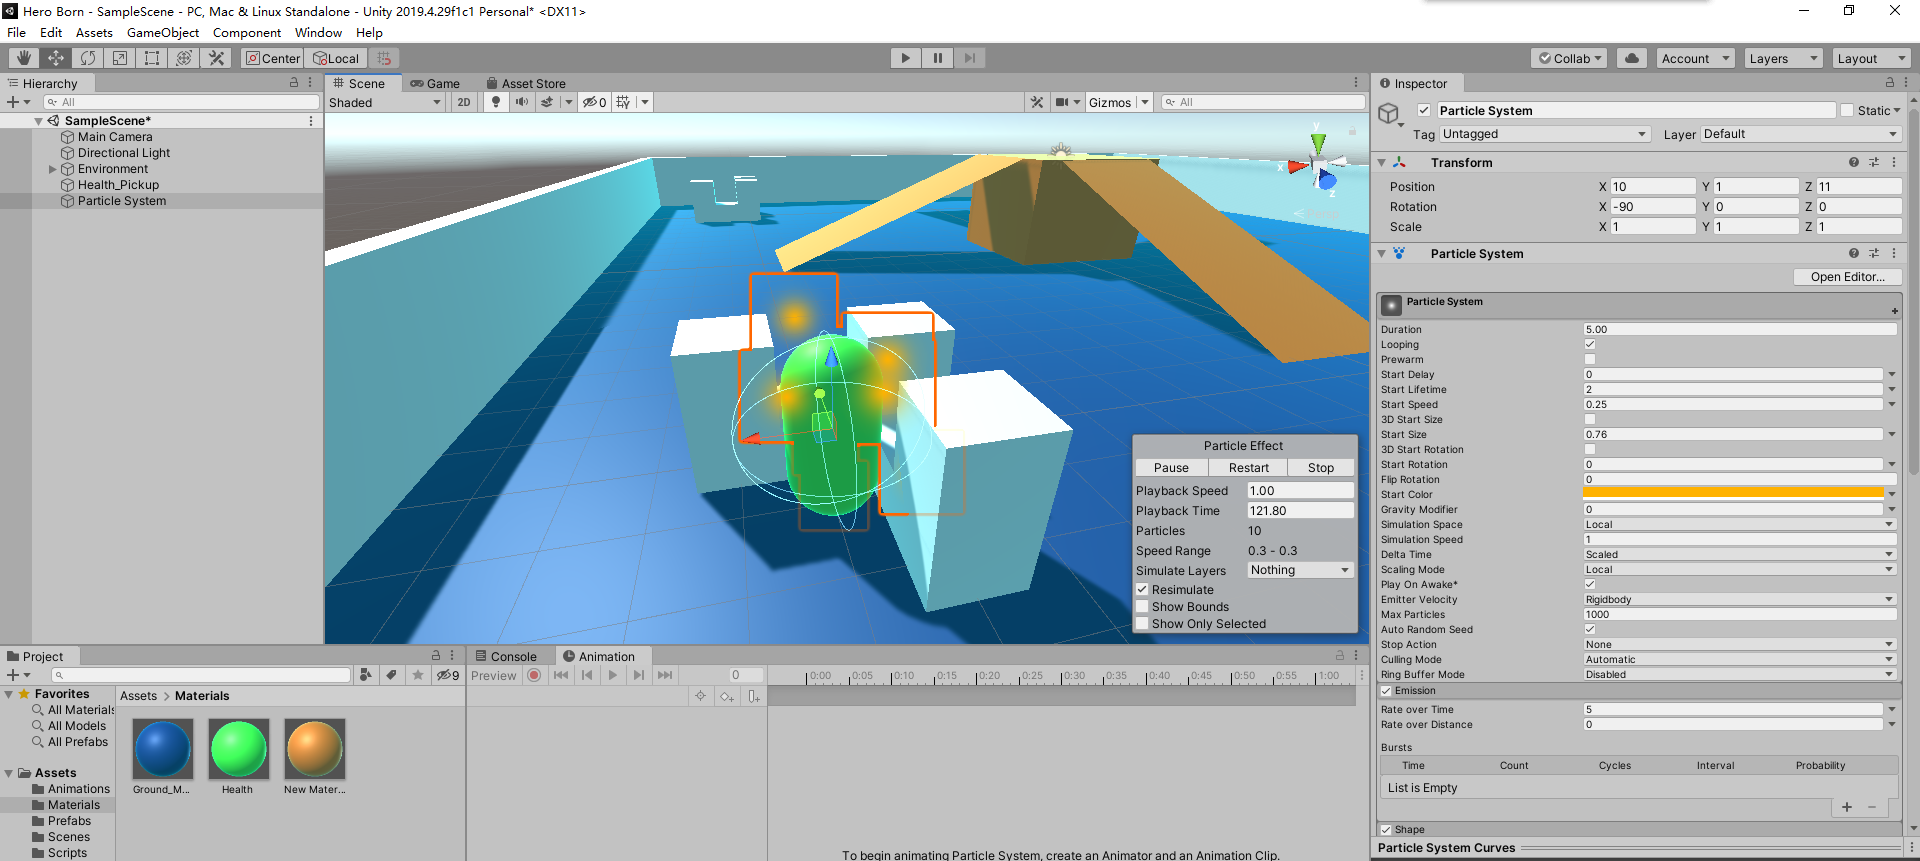Toggle snap increment icon in toolbar
1920x861 pixels.
tap(384, 58)
